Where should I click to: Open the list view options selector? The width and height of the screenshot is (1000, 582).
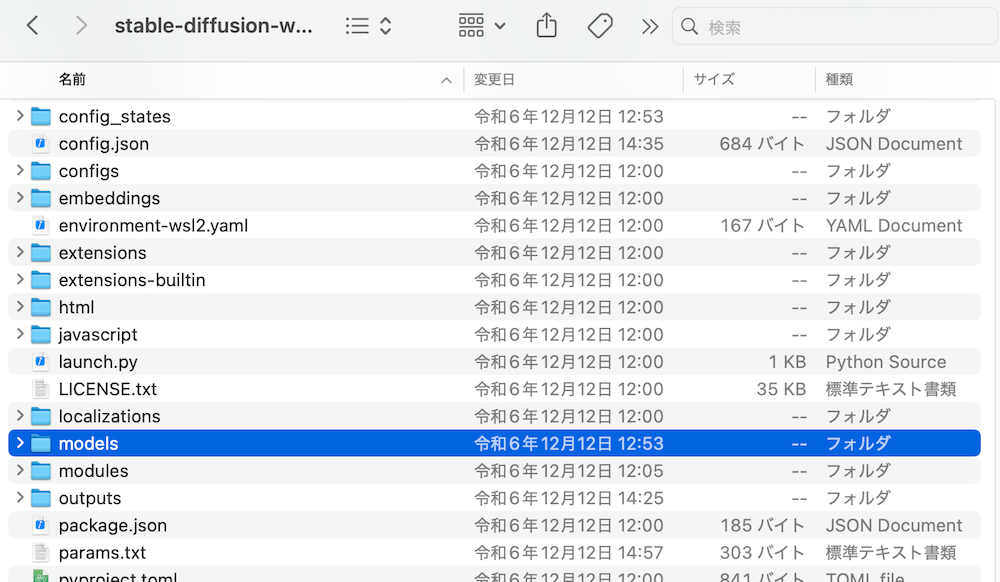click(x=368, y=27)
